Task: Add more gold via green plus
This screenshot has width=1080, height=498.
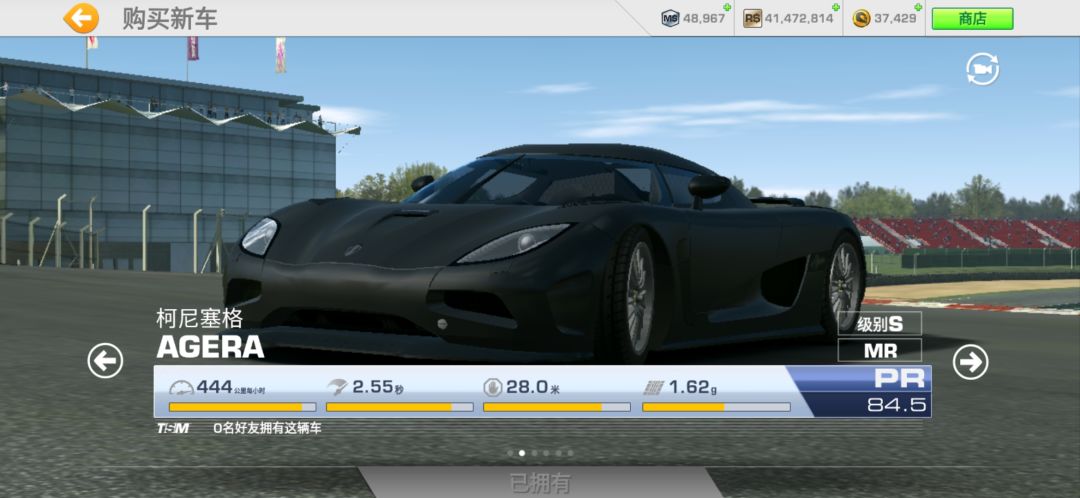Action: pos(919,8)
